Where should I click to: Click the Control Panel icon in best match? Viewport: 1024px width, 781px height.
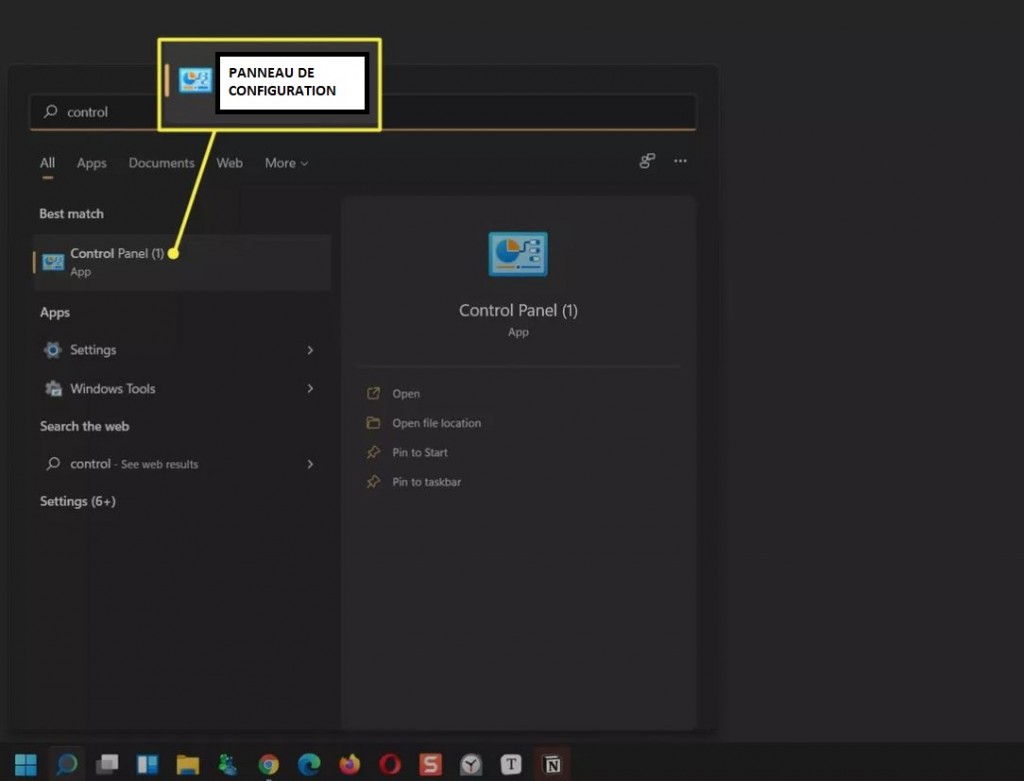click(x=53, y=262)
